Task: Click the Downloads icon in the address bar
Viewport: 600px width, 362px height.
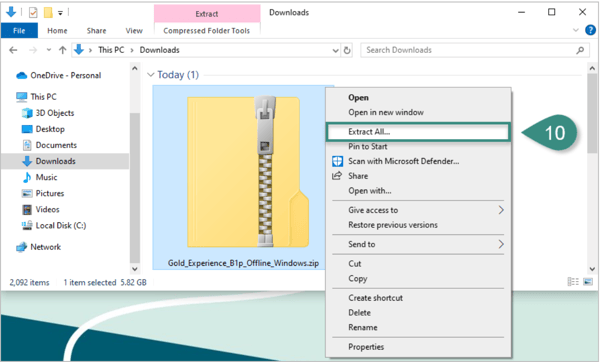Action: 79,50
